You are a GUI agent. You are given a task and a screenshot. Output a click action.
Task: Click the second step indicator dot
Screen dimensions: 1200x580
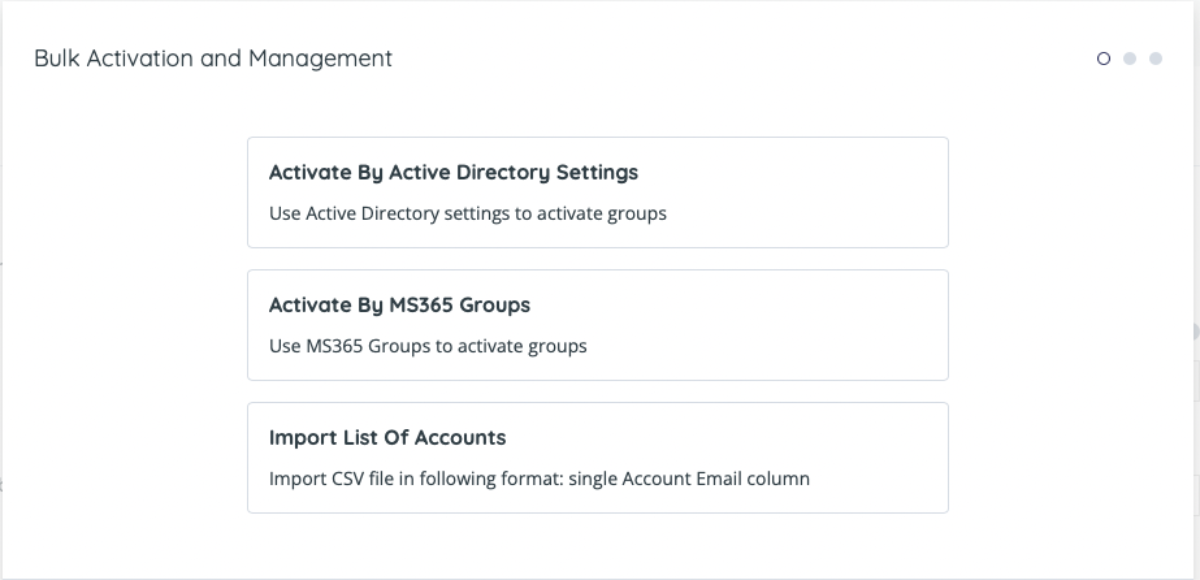1130,59
